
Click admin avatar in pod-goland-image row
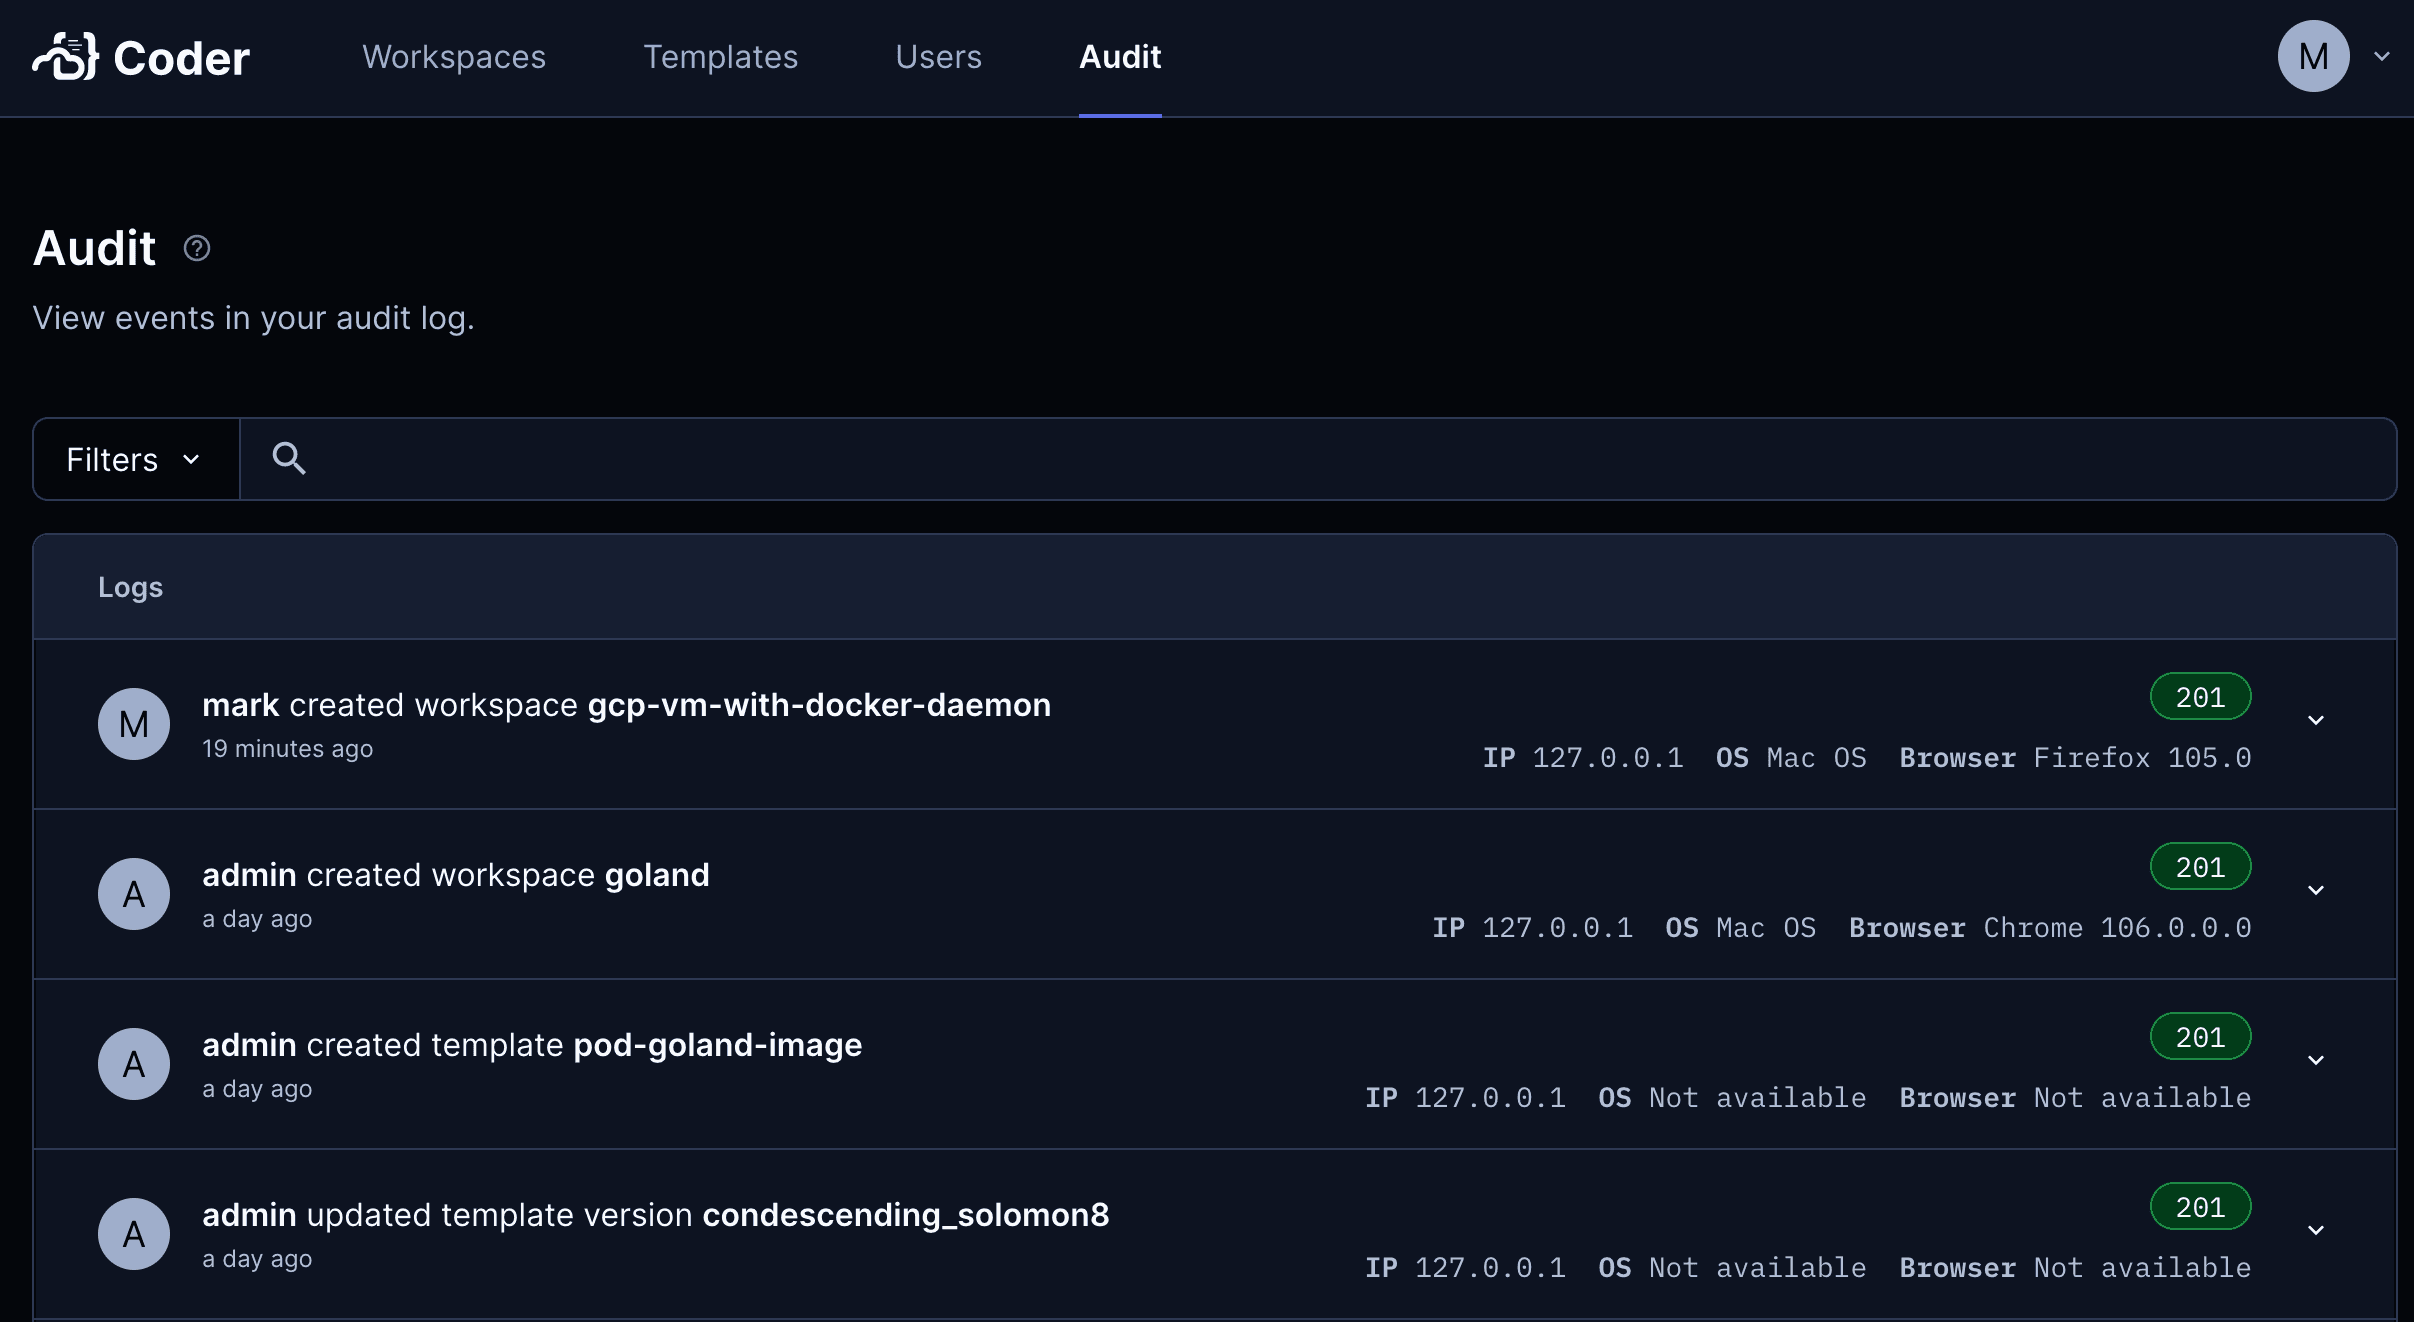coord(134,1064)
